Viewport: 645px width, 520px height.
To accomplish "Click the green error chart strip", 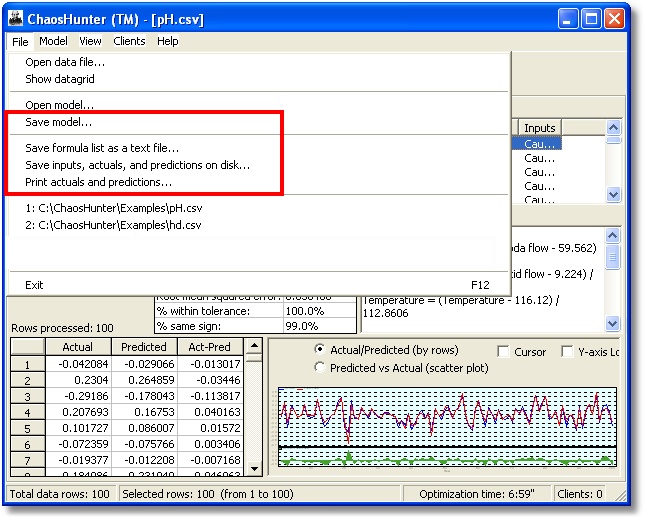I will (x=448, y=457).
